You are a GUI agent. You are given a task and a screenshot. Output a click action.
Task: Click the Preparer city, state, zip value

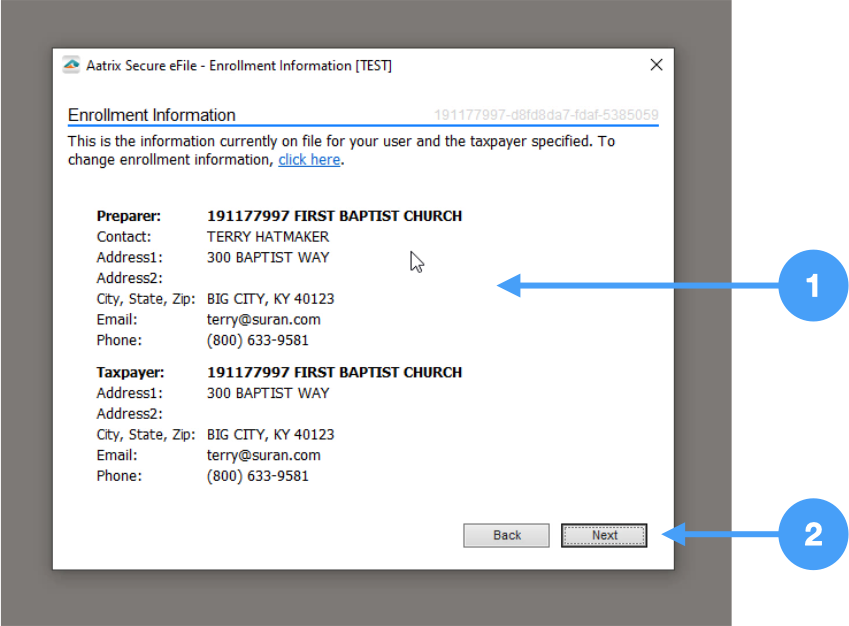(270, 299)
